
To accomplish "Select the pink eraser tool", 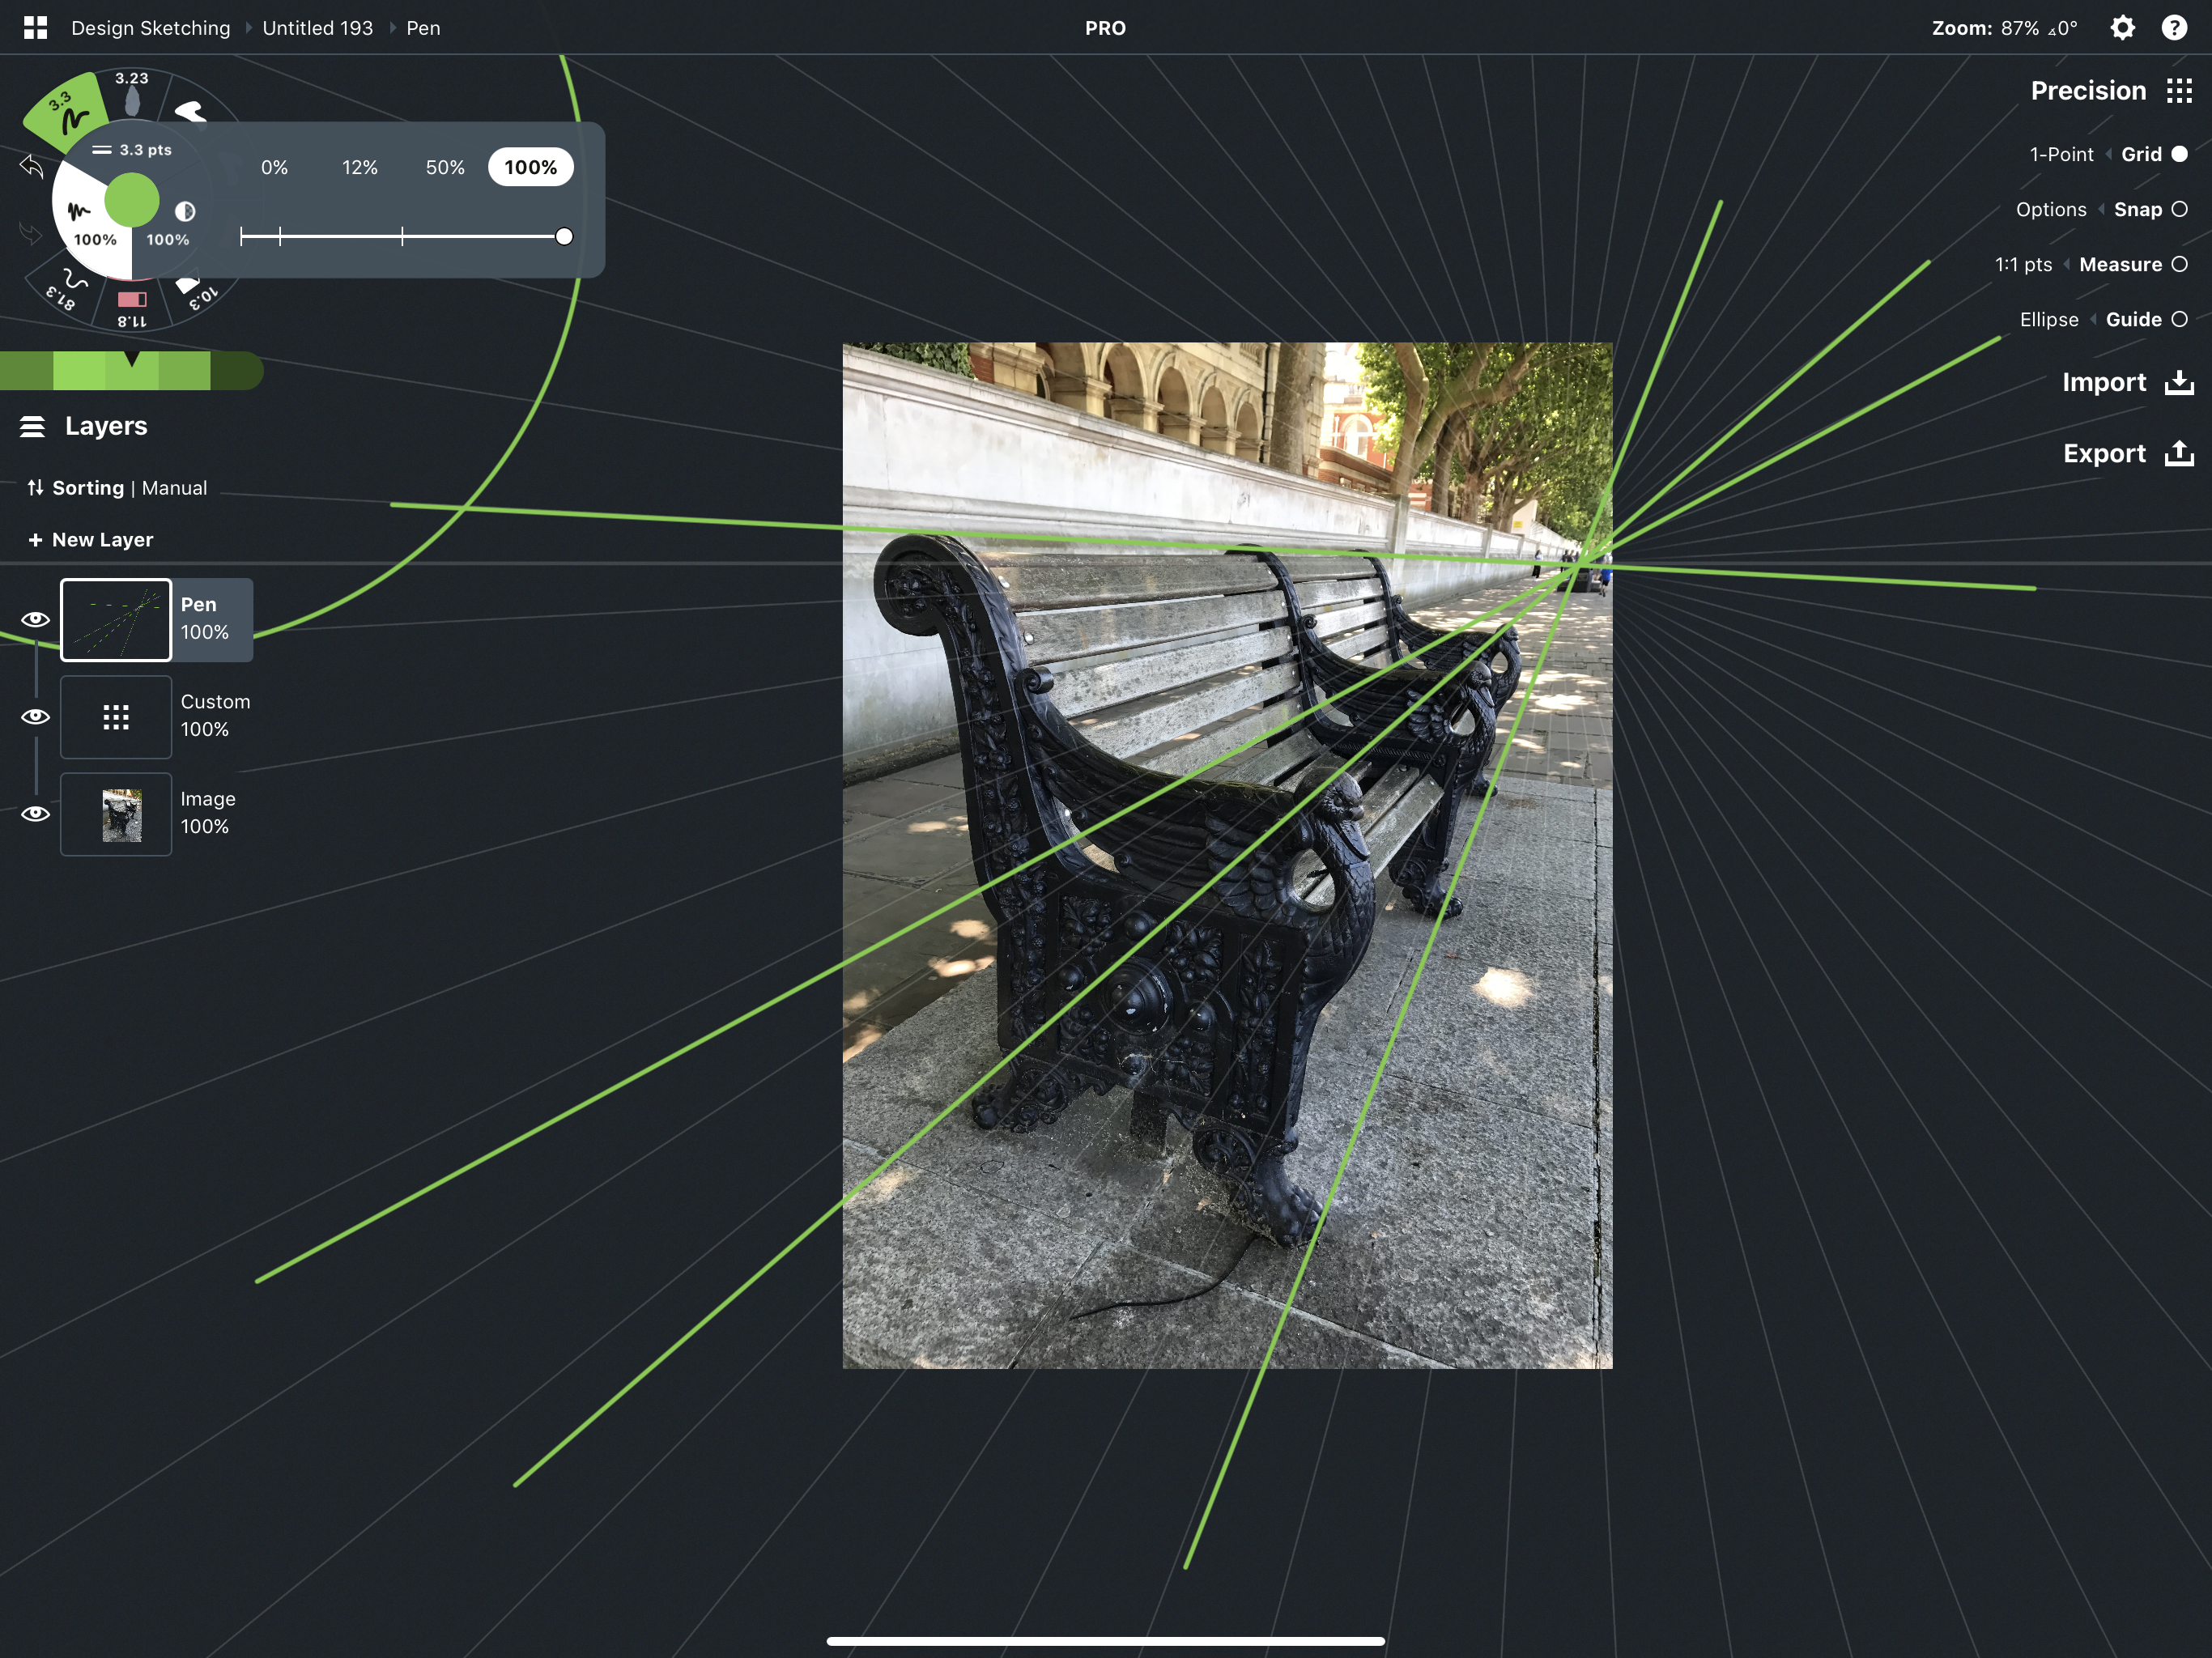I will coord(132,299).
